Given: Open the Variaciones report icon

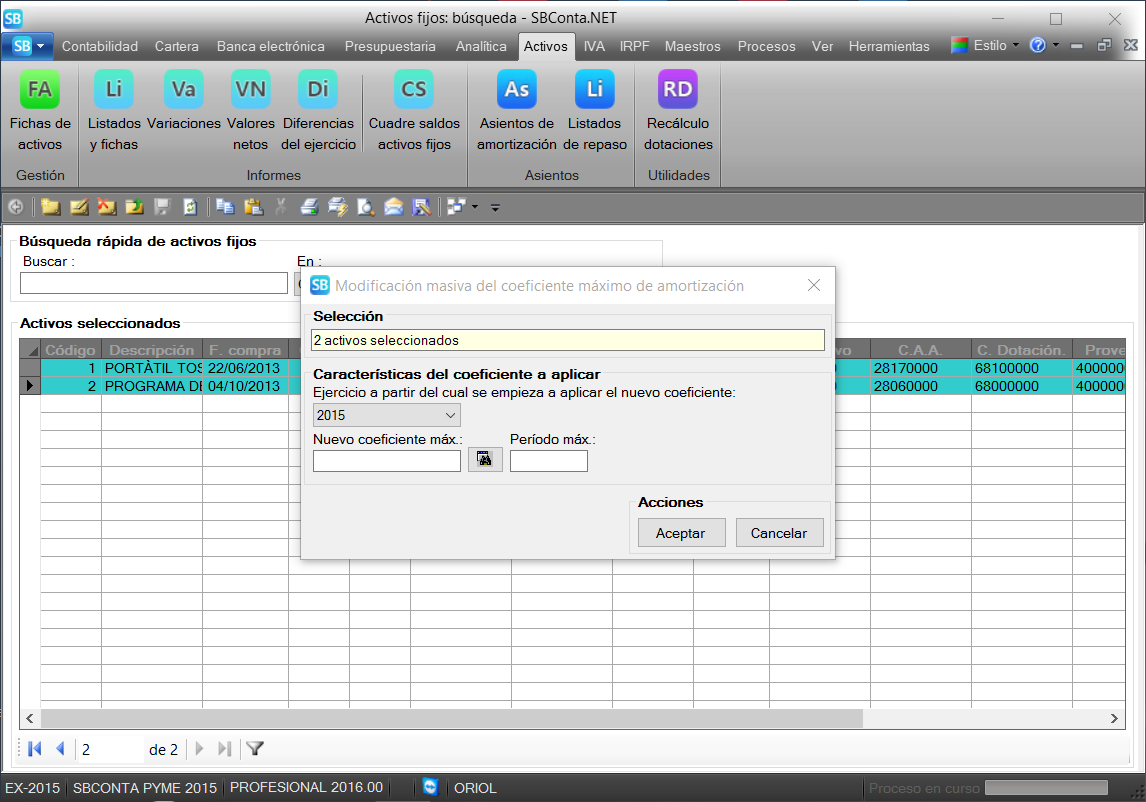Looking at the screenshot, I should tap(183, 90).
